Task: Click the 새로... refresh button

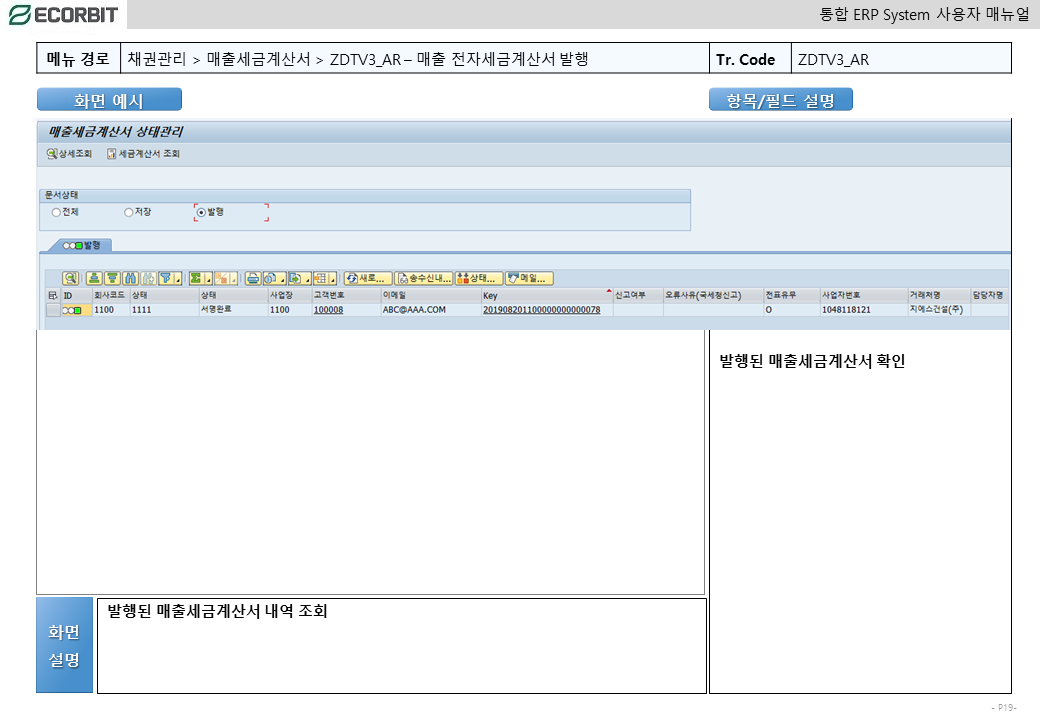Action: (x=367, y=278)
